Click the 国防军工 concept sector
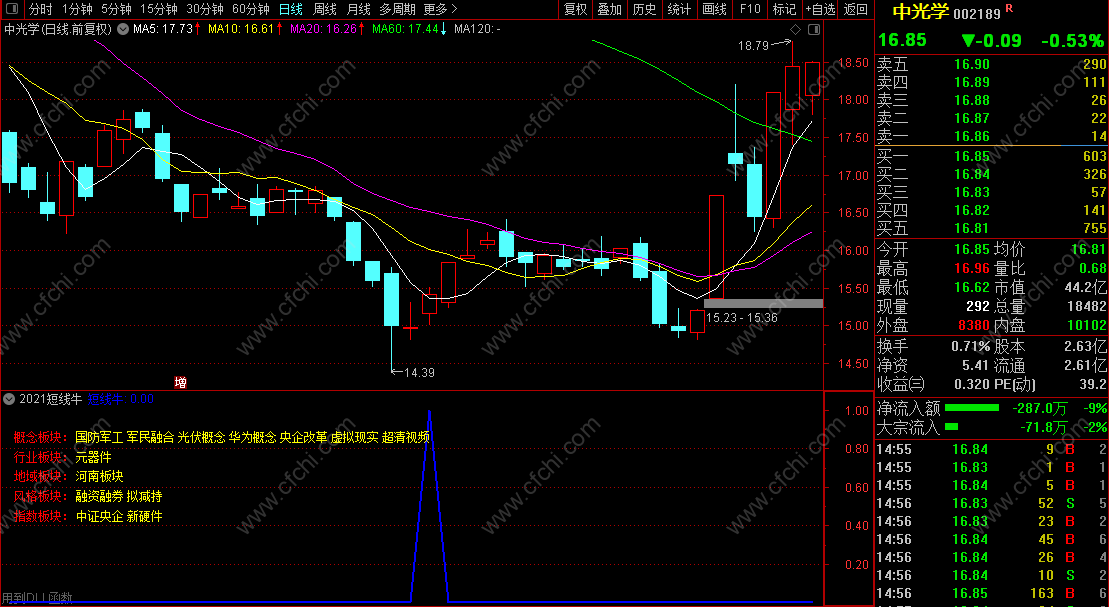Screen dimensions: 1109x607 coord(99,437)
